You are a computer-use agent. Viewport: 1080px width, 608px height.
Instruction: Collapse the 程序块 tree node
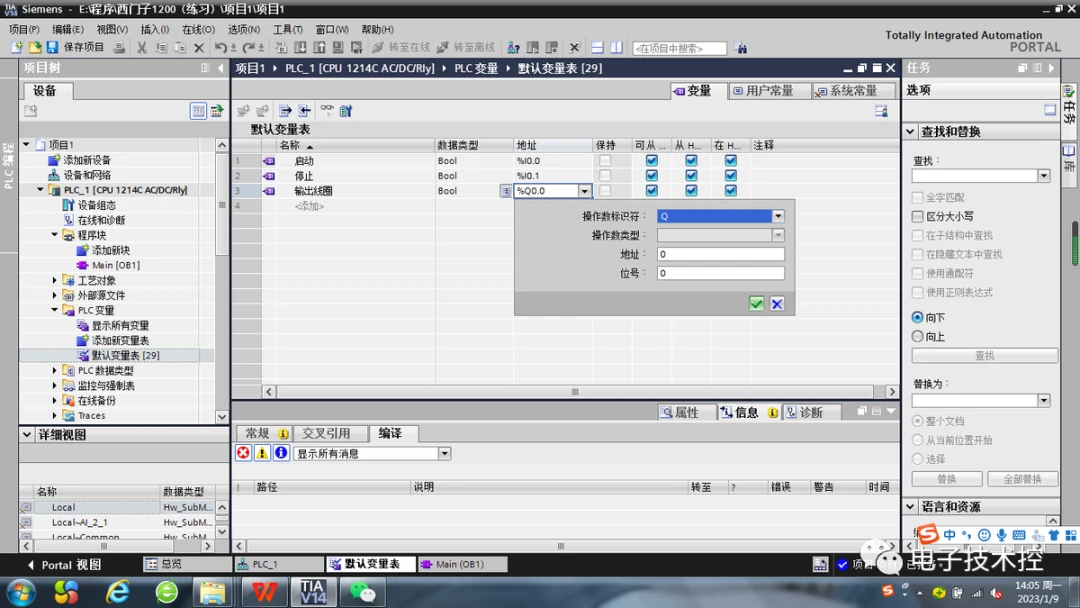[x=54, y=235]
